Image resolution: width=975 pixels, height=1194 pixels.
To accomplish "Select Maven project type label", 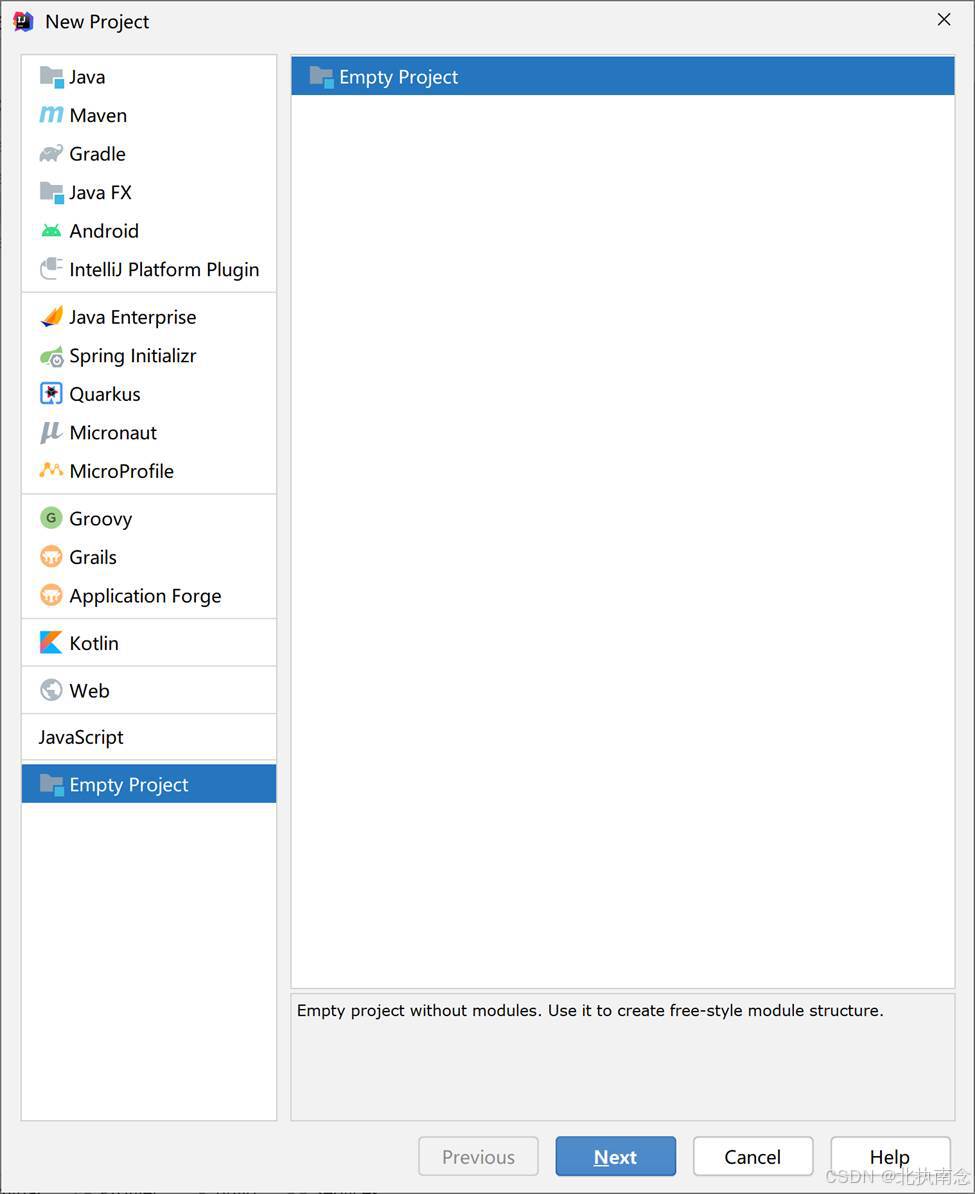I will [98, 116].
